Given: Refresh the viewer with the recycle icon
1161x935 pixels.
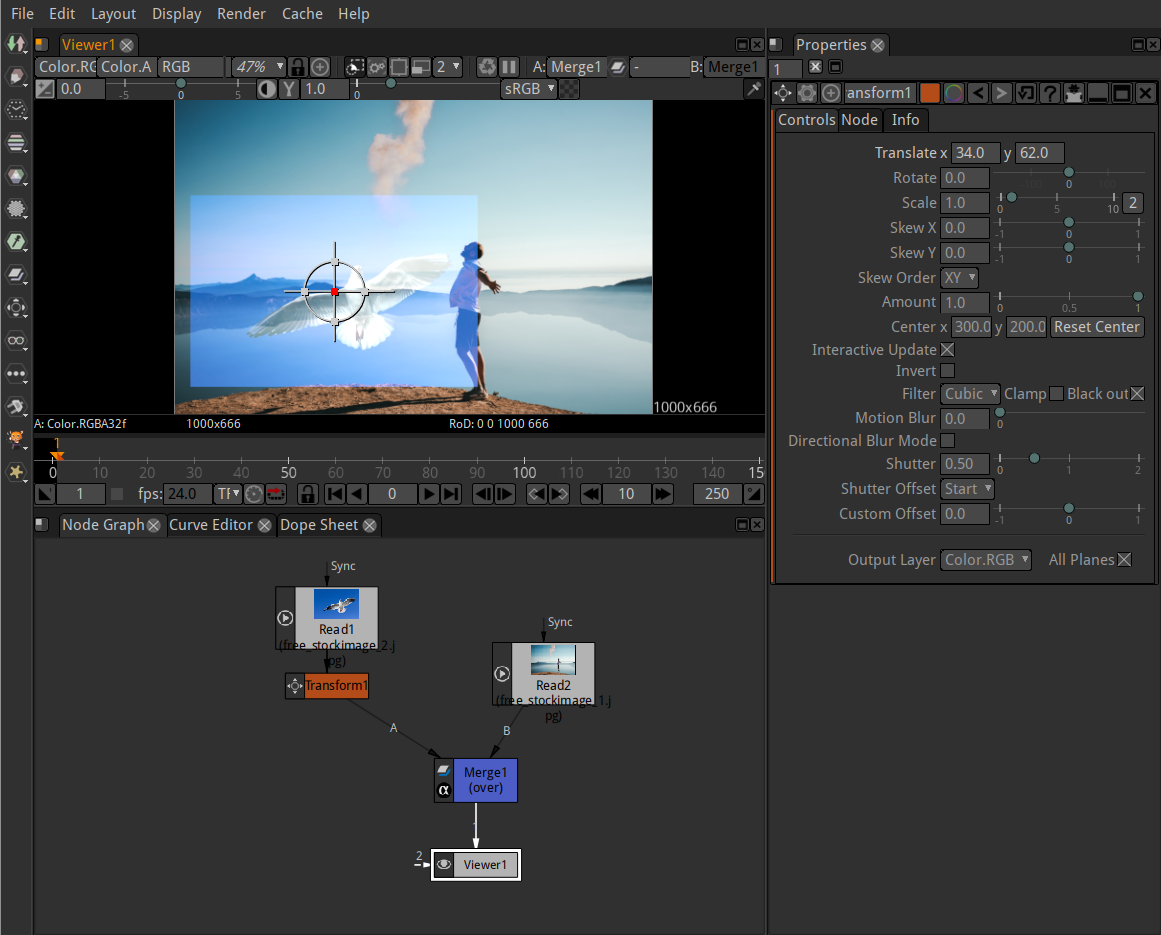Looking at the screenshot, I should (488, 67).
